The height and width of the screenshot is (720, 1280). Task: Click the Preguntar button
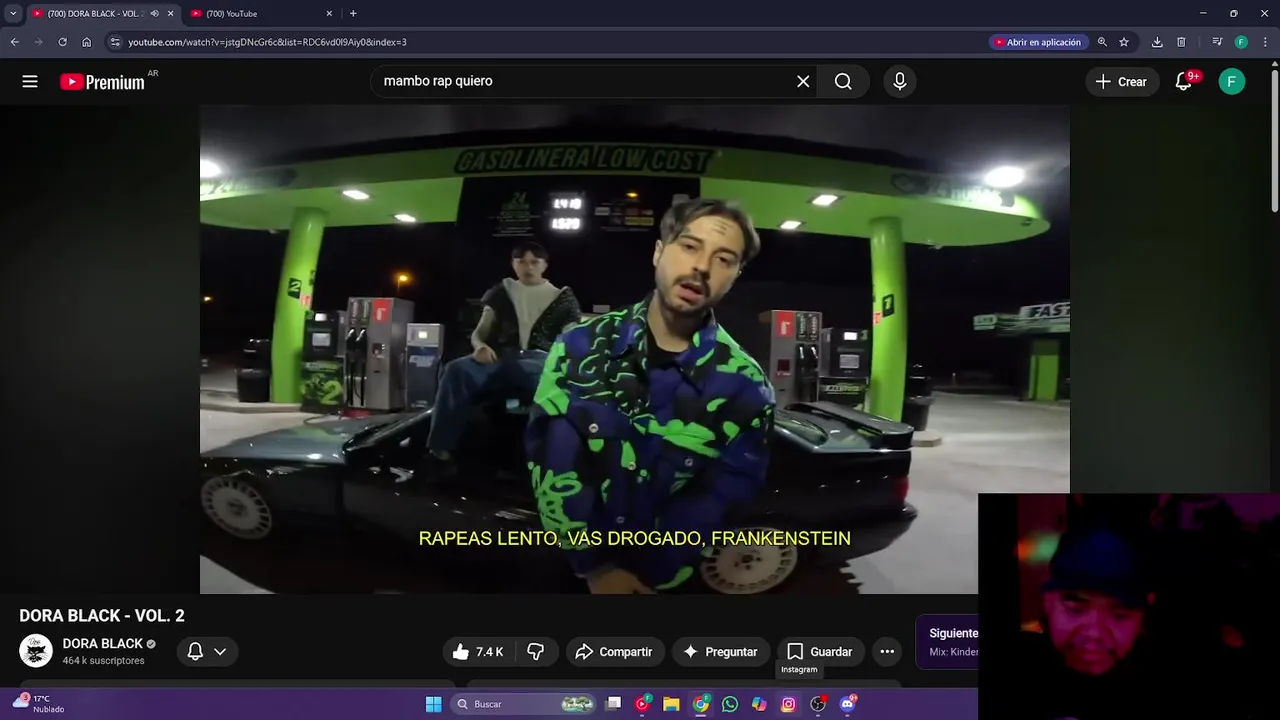pos(721,652)
